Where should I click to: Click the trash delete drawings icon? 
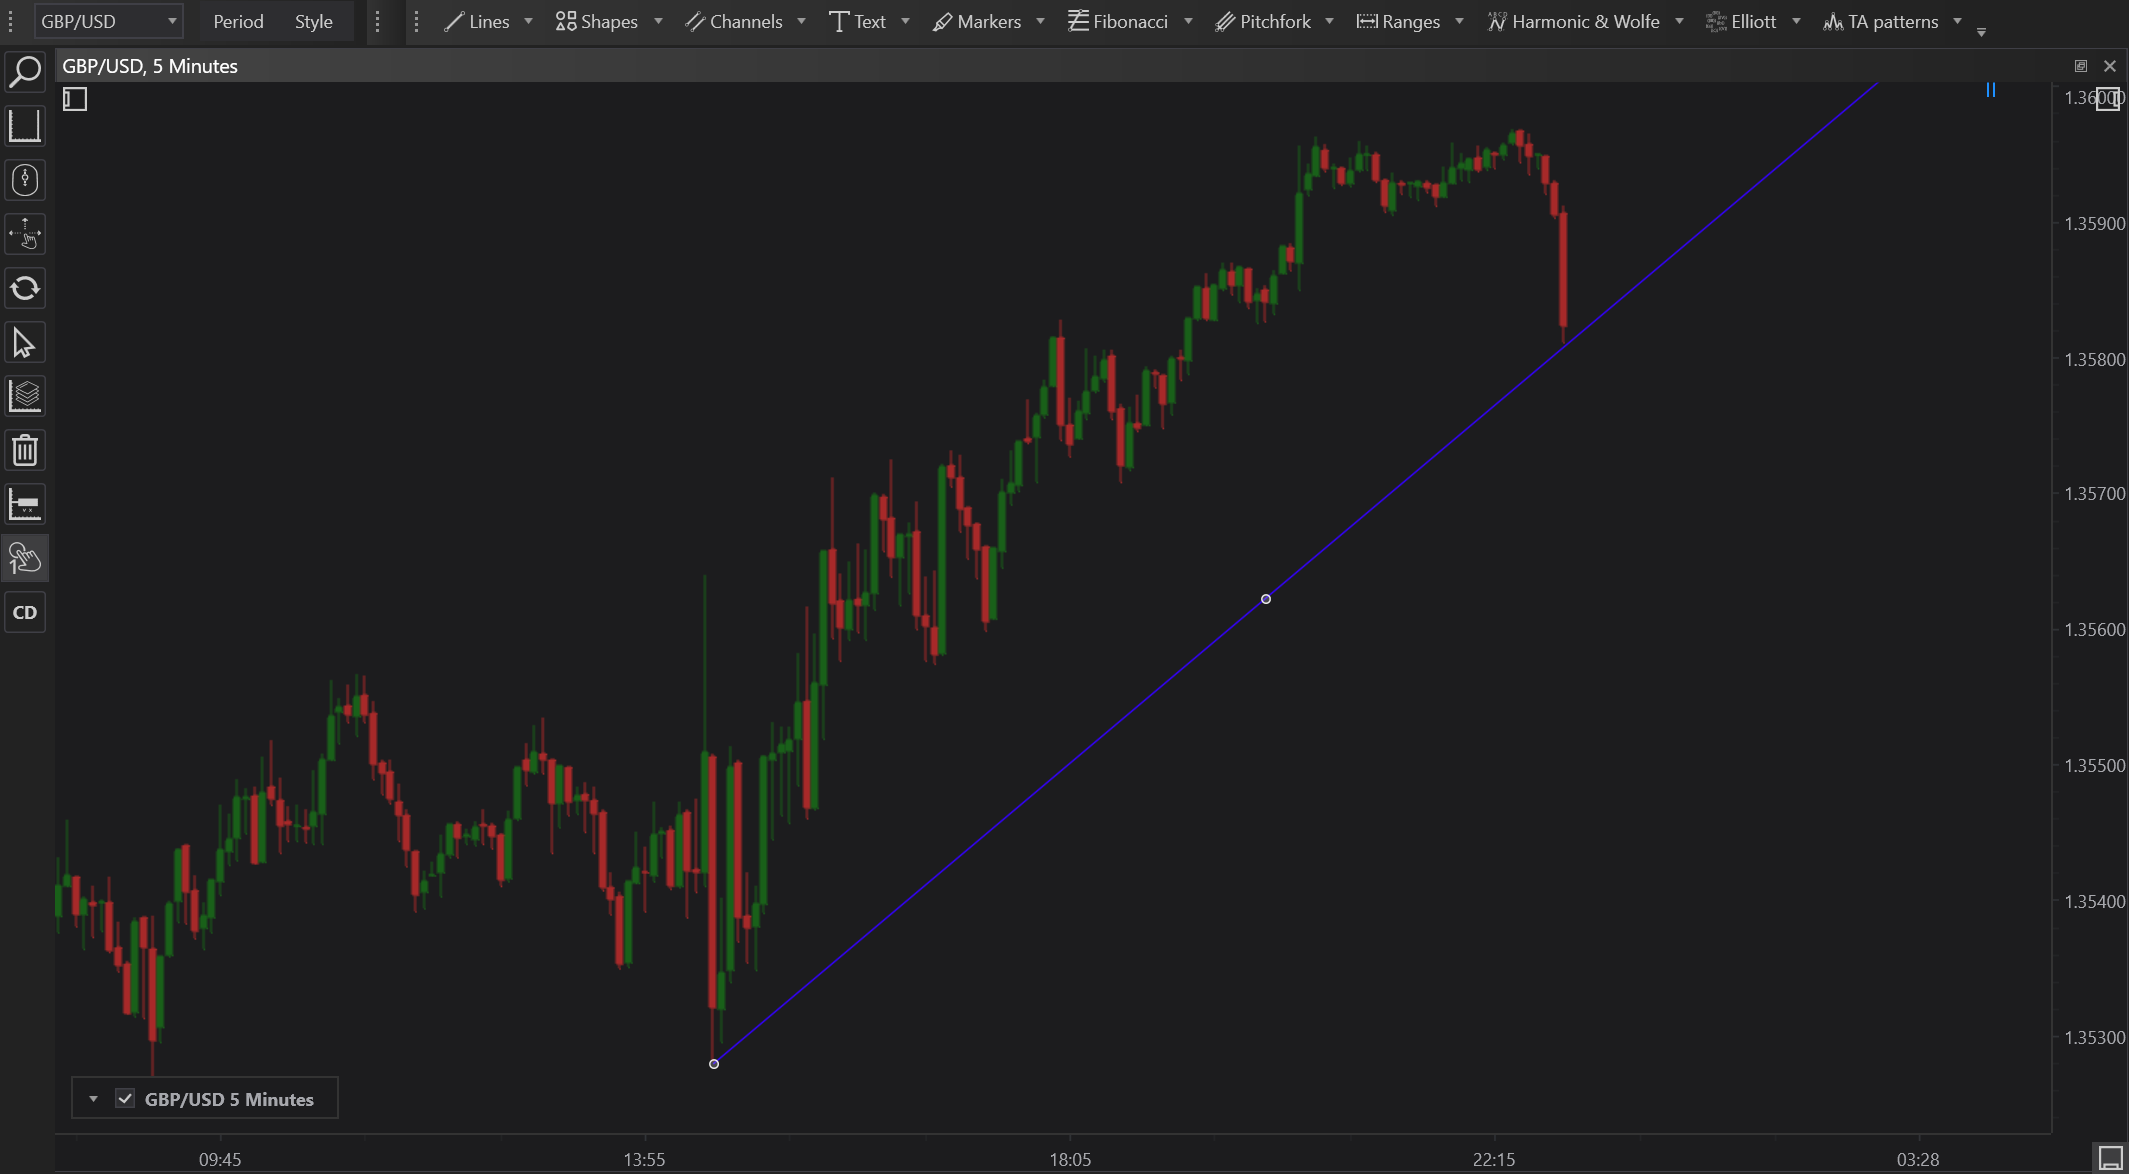(25, 451)
